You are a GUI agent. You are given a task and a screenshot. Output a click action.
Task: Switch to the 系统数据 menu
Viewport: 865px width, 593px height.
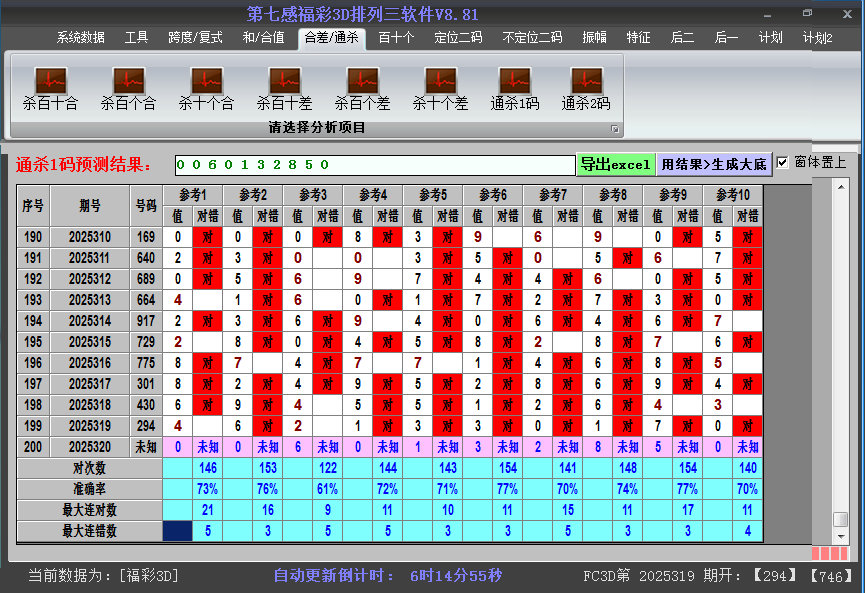[79, 38]
